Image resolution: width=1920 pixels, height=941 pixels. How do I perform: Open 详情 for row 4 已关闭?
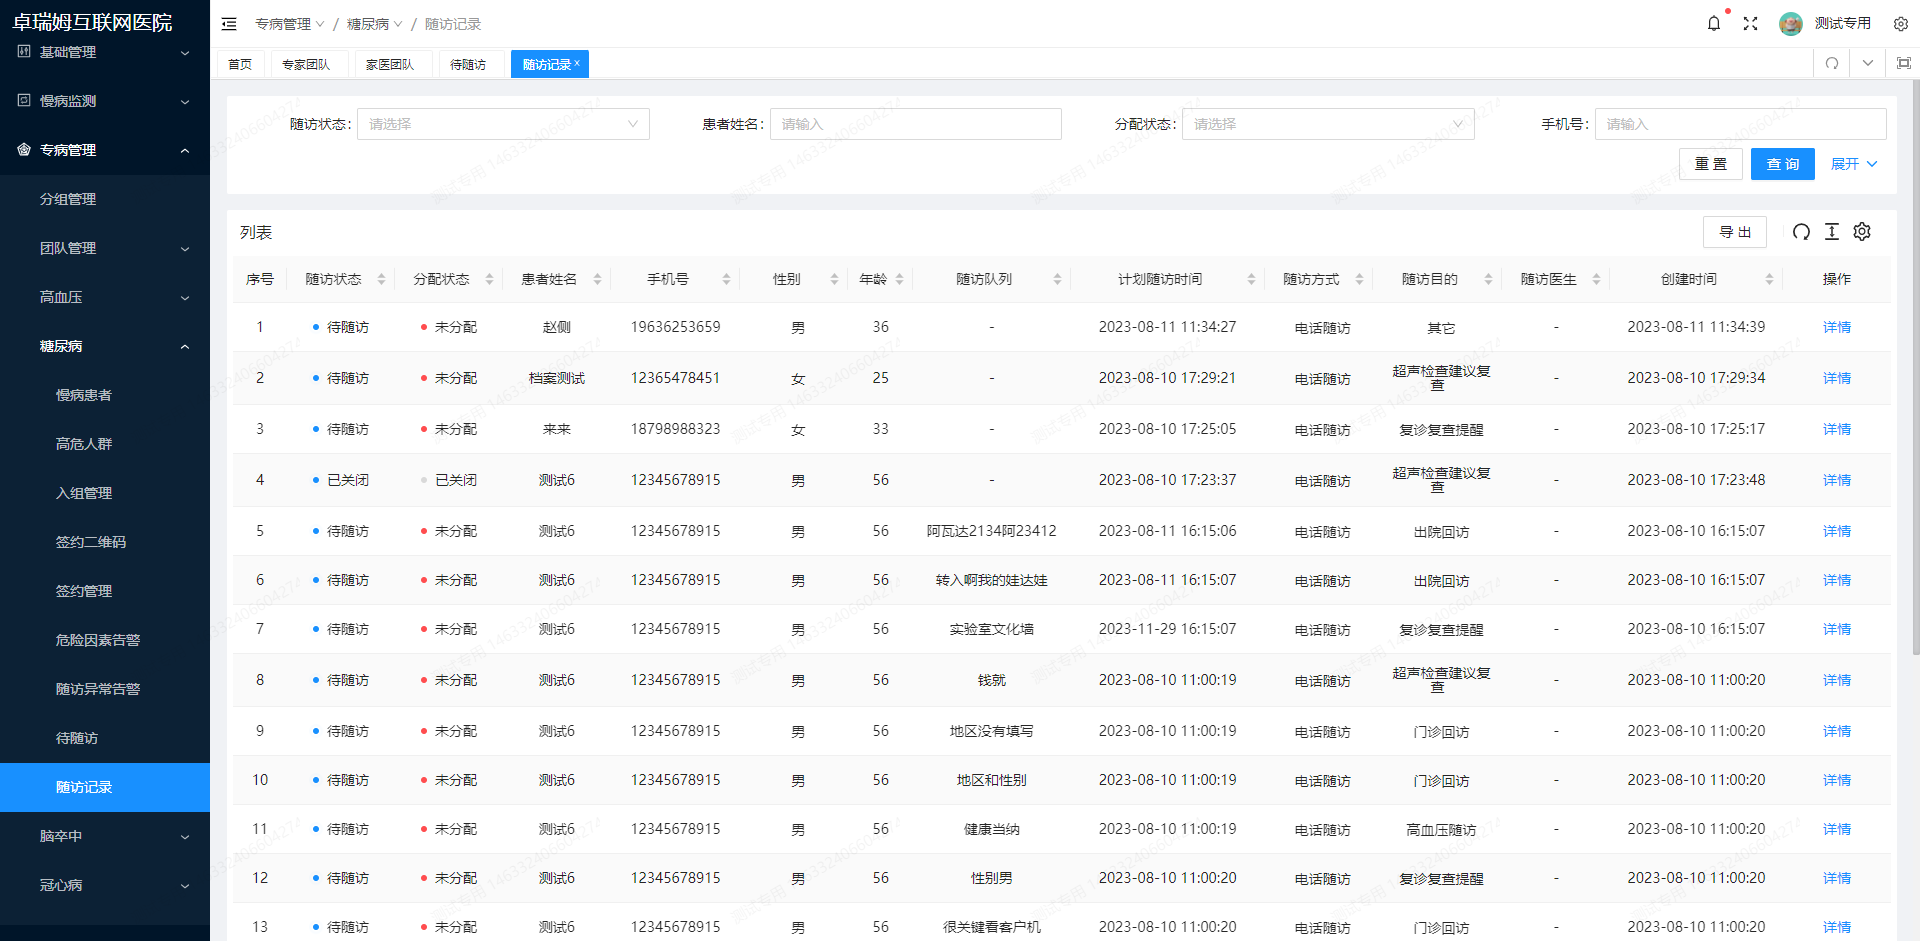click(1837, 480)
